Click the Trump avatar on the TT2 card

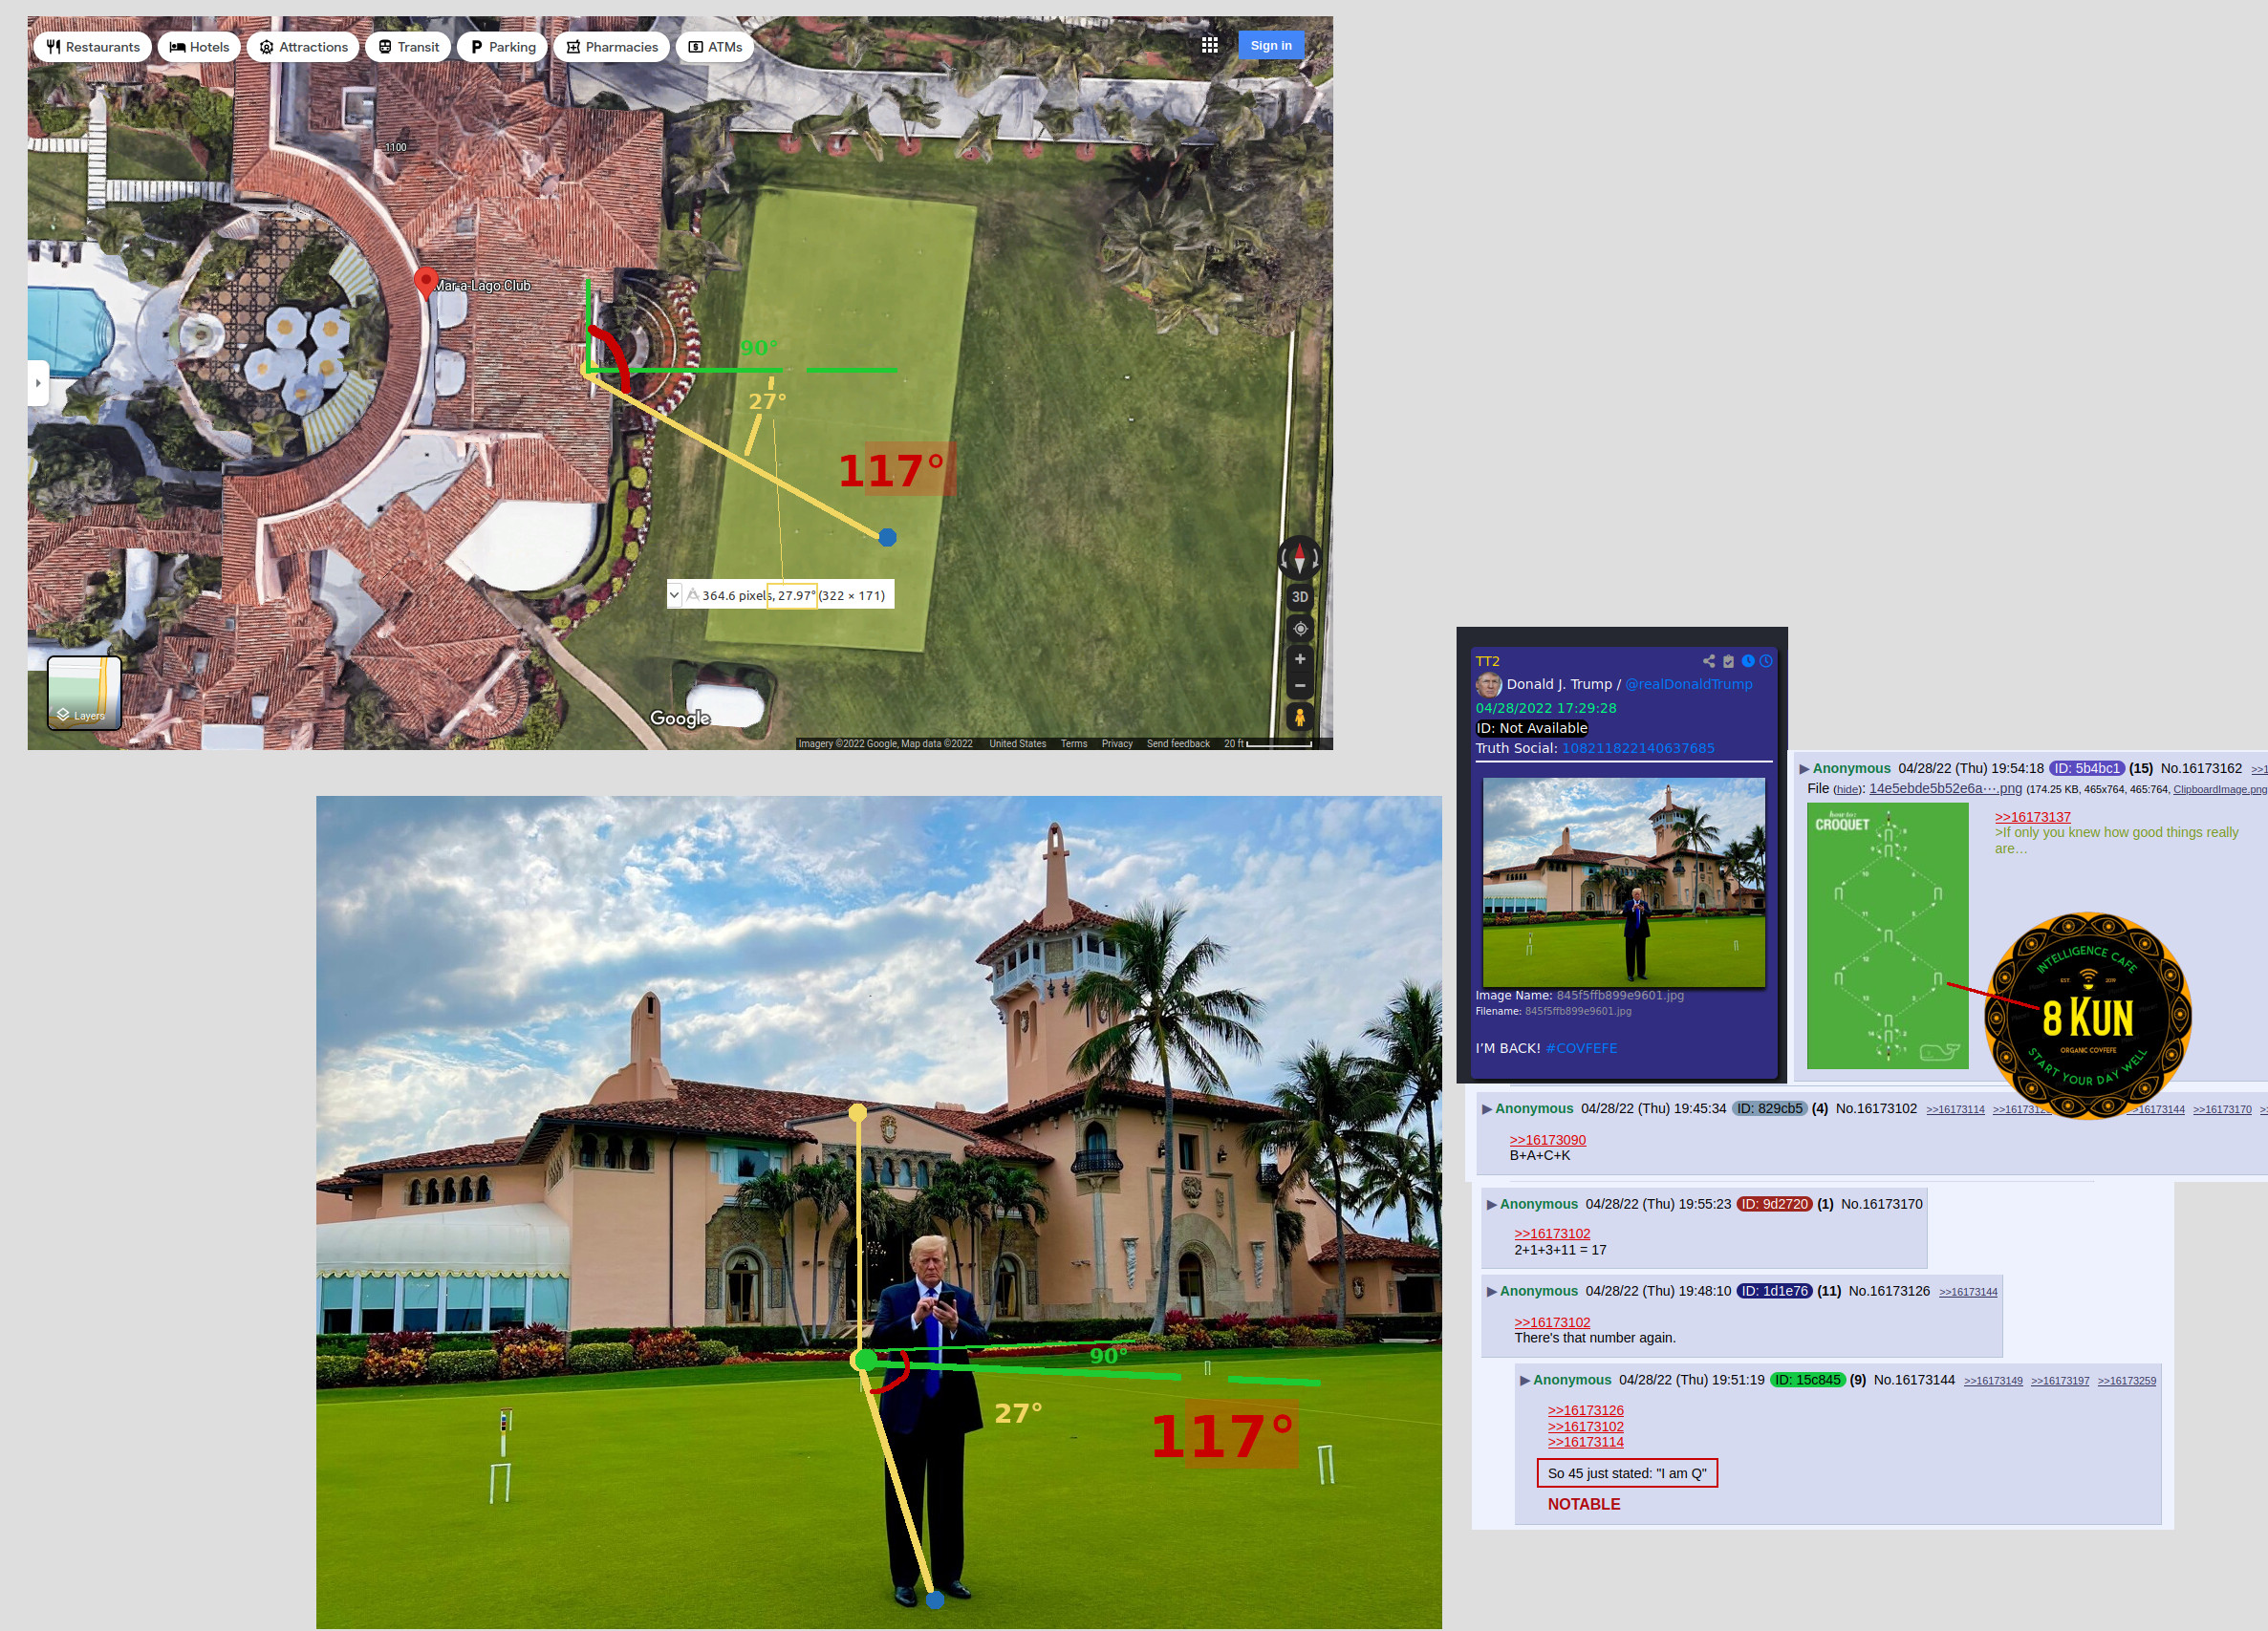1488,685
